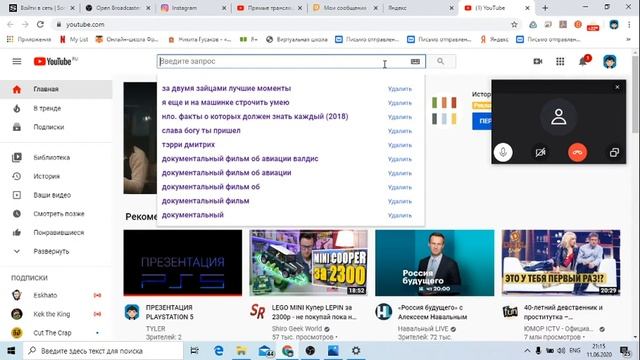Open the My List bookmark
This screenshot has width=640, height=360.
[x=74, y=40]
